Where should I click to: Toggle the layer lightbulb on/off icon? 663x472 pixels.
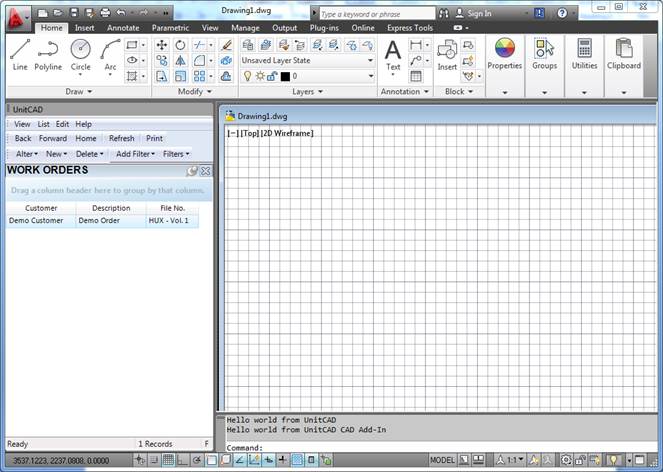248,76
